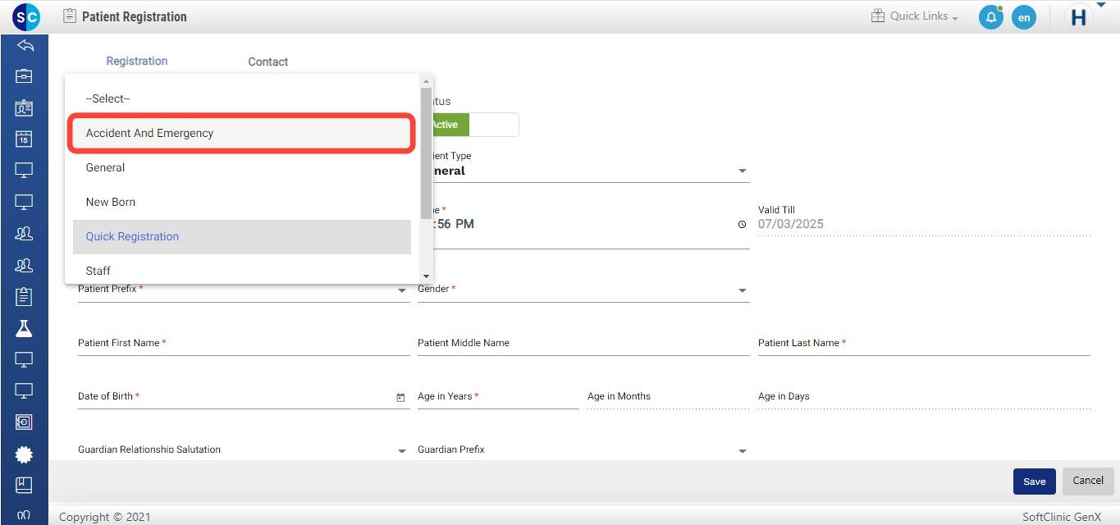
Task: Click the Cancel button
Action: (1088, 481)
